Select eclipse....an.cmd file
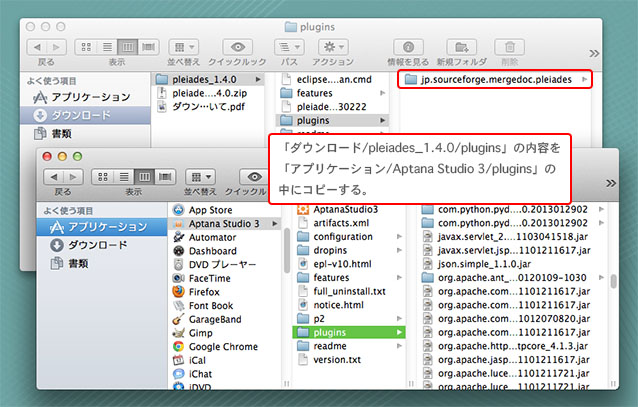The image size is (638, 407). tap(332, 79)
